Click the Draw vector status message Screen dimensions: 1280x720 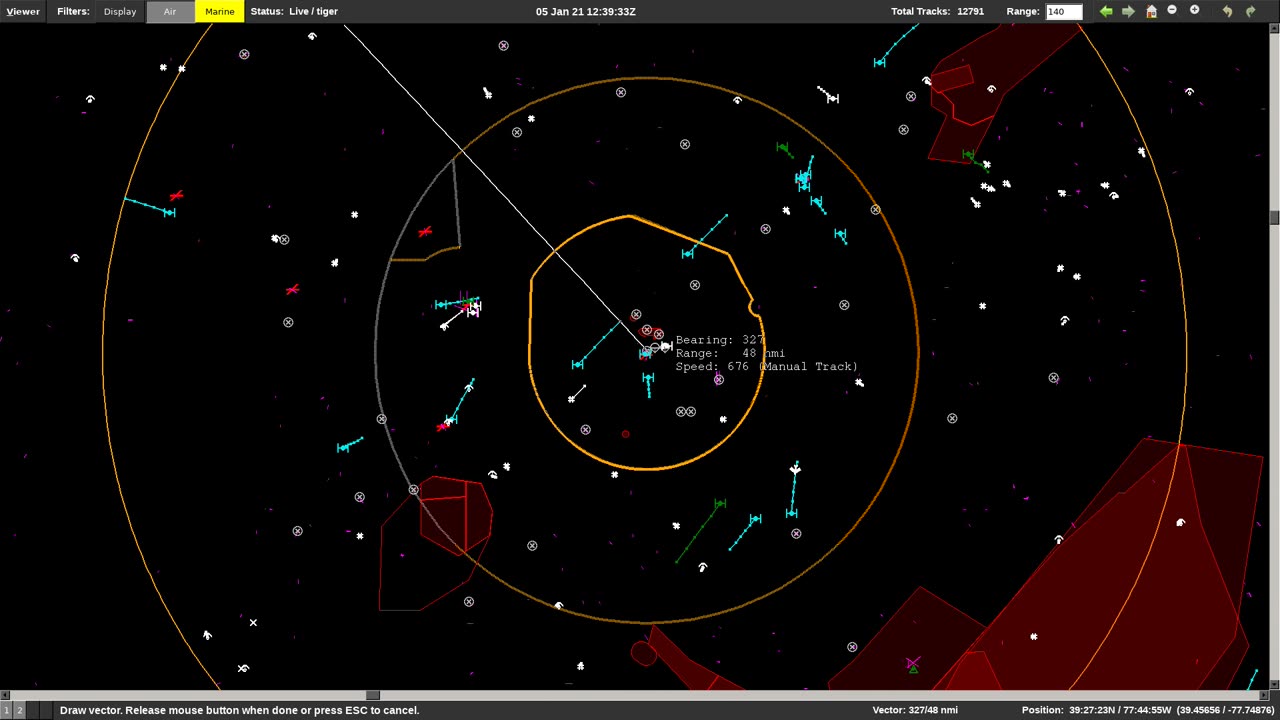(239, 710)
